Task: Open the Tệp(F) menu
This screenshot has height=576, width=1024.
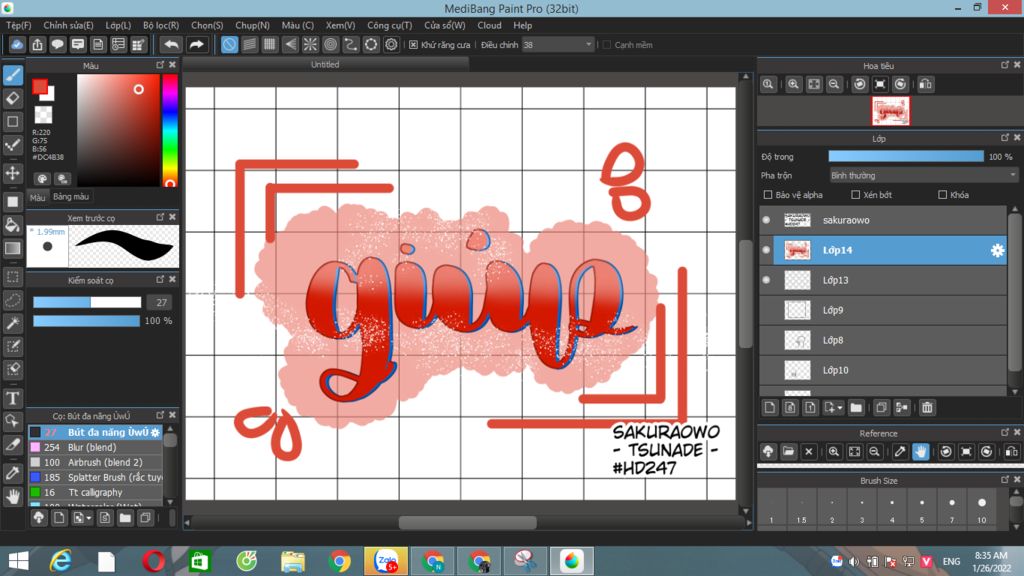Action: [19, 25]
